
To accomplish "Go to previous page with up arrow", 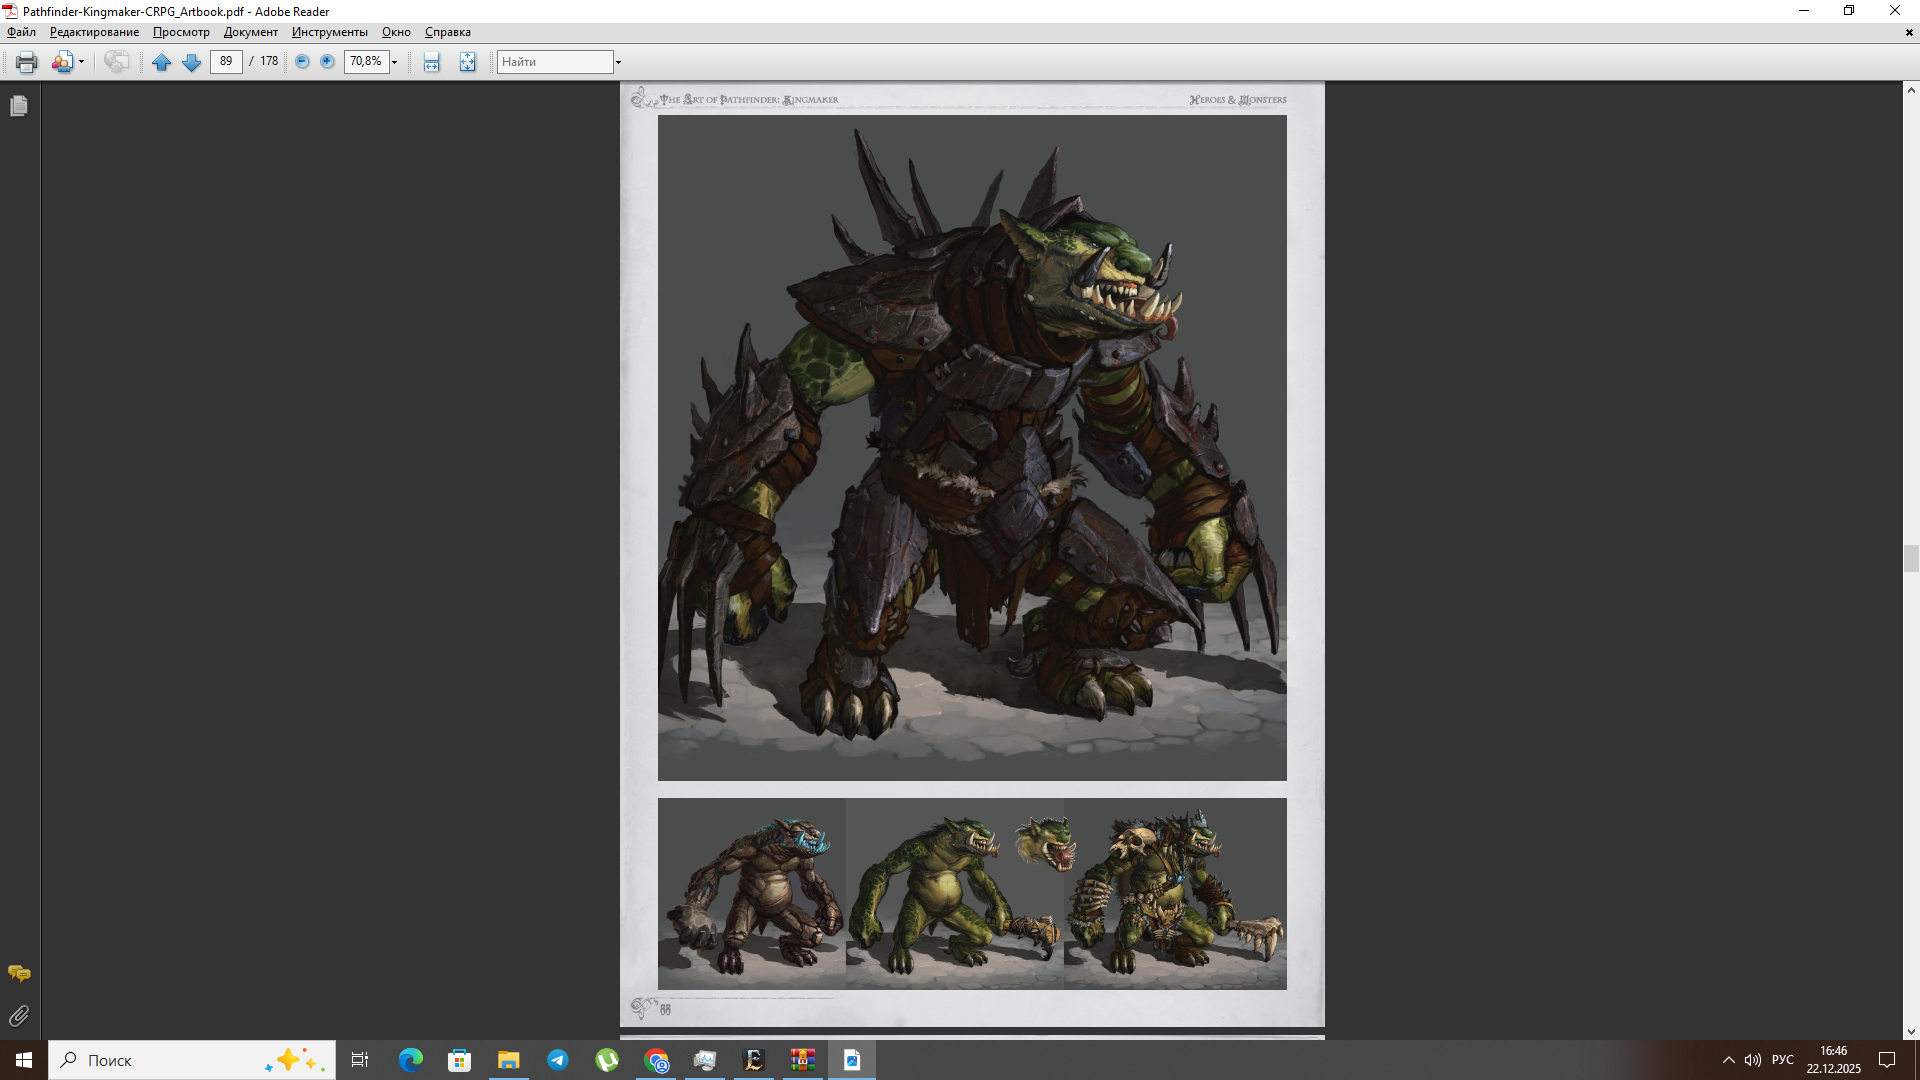I will [x=161, y=62].
